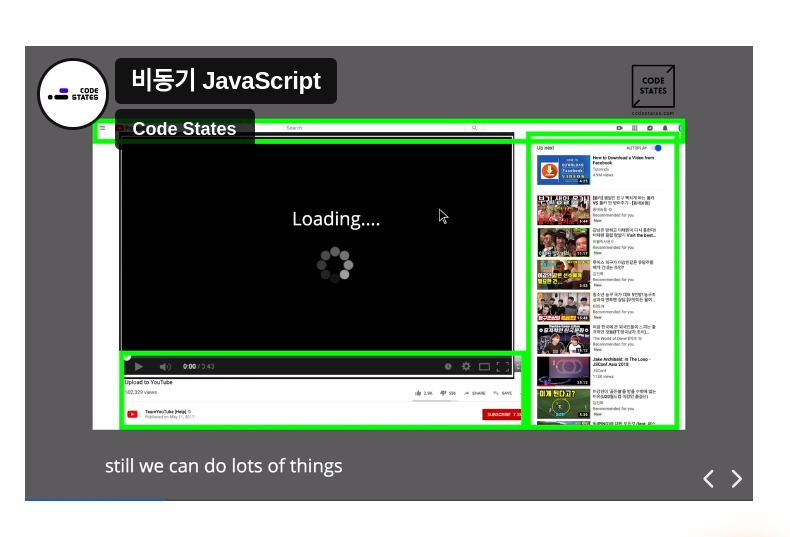Open the '이게 된다고?' soccer video thumbnail
This screenshot has width=790, height=537.
click(563, 404)
